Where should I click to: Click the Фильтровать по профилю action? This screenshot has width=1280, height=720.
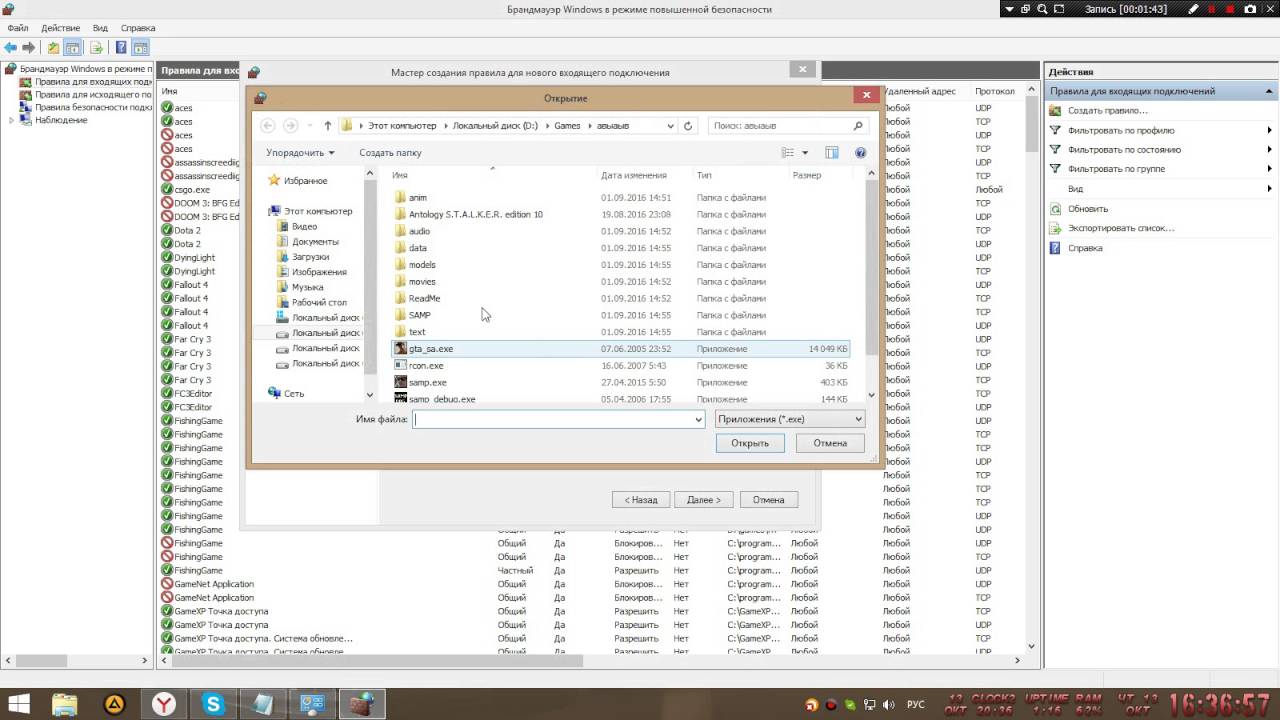[x=1121, y=130]
